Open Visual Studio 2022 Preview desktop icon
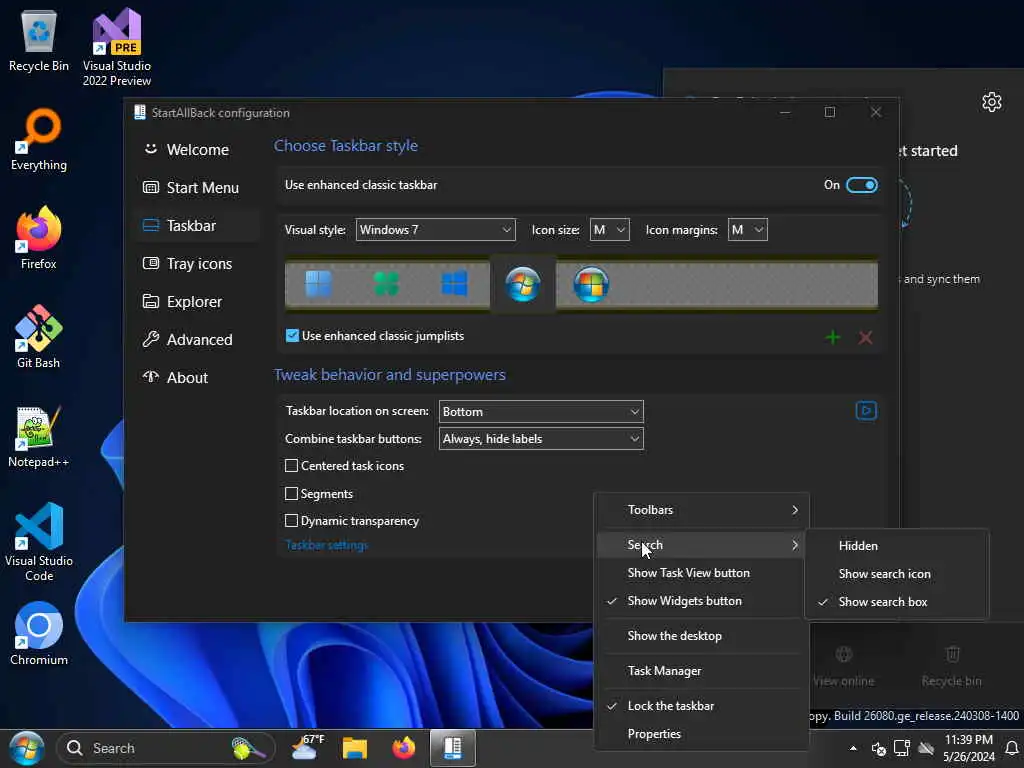This screenshot has width=1024, height=768. click(117, 47)
